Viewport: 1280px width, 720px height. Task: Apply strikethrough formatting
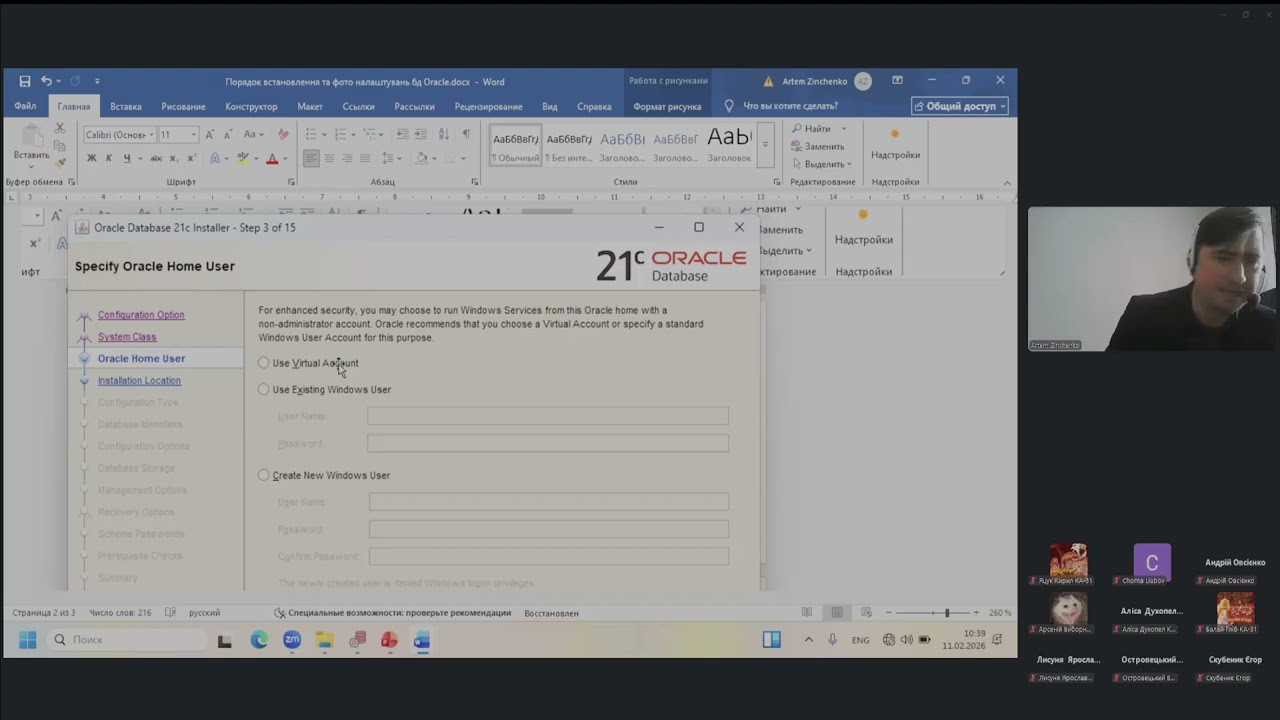[156, 158]
